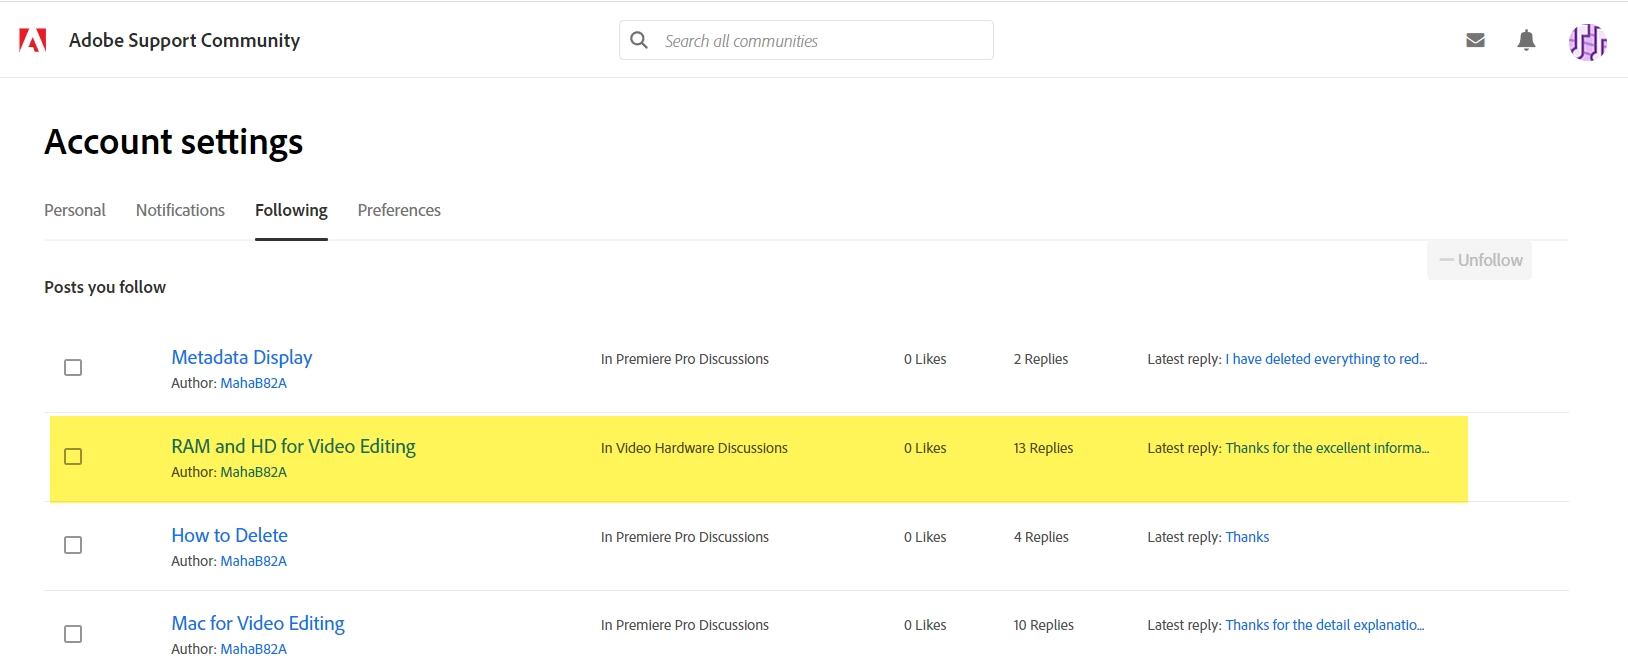
Task: Select the Metadata Display post checkbox
Action: pyautogui.click(x=73, y=367)
